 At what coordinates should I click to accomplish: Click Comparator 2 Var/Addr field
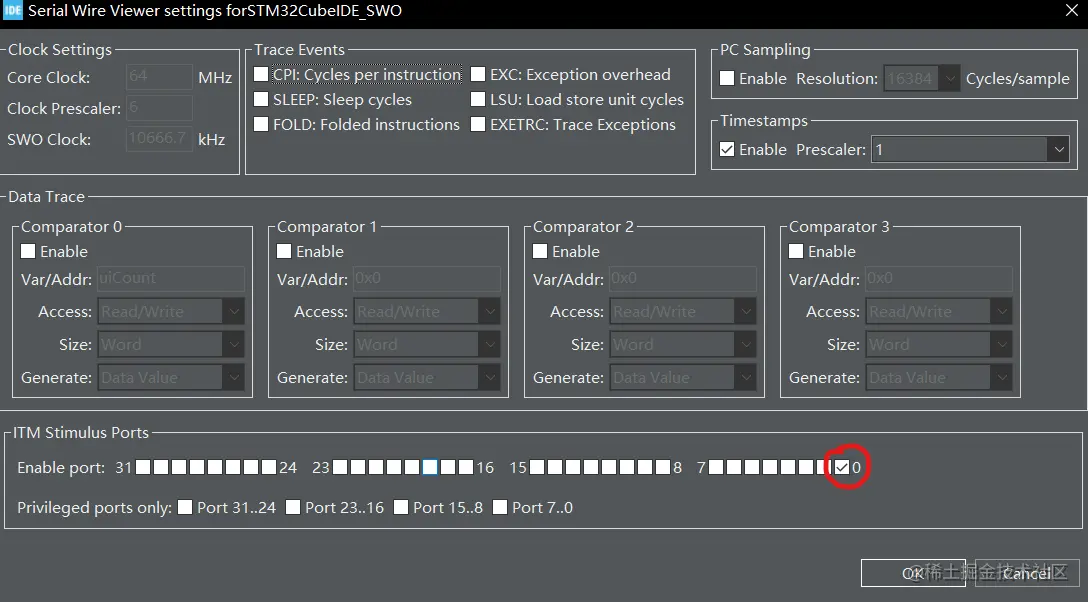683,278
